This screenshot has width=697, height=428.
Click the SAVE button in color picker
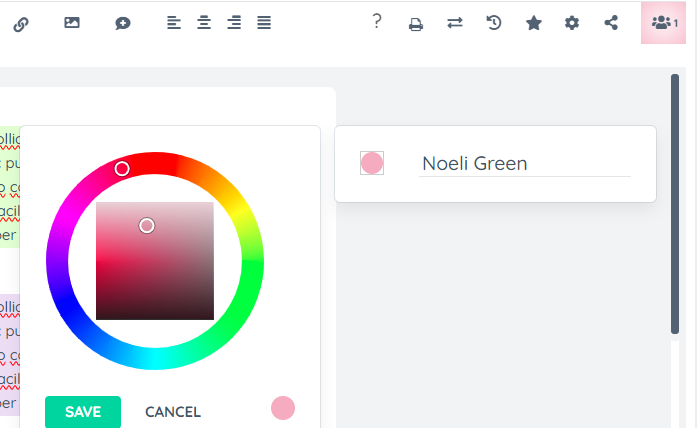coord(83,412)
